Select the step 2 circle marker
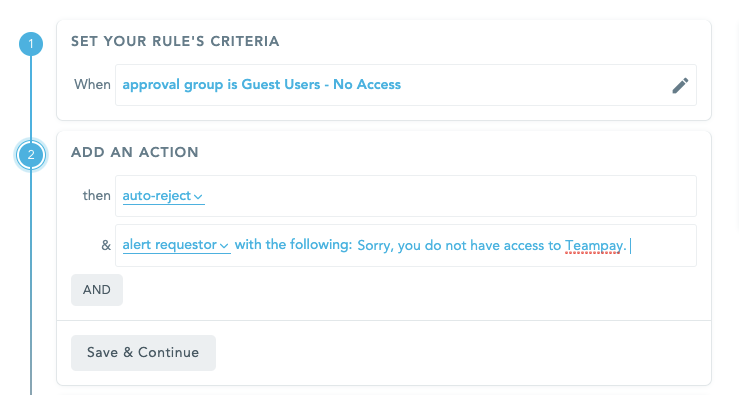Viewport: 739px width, 395px height. 31,155
